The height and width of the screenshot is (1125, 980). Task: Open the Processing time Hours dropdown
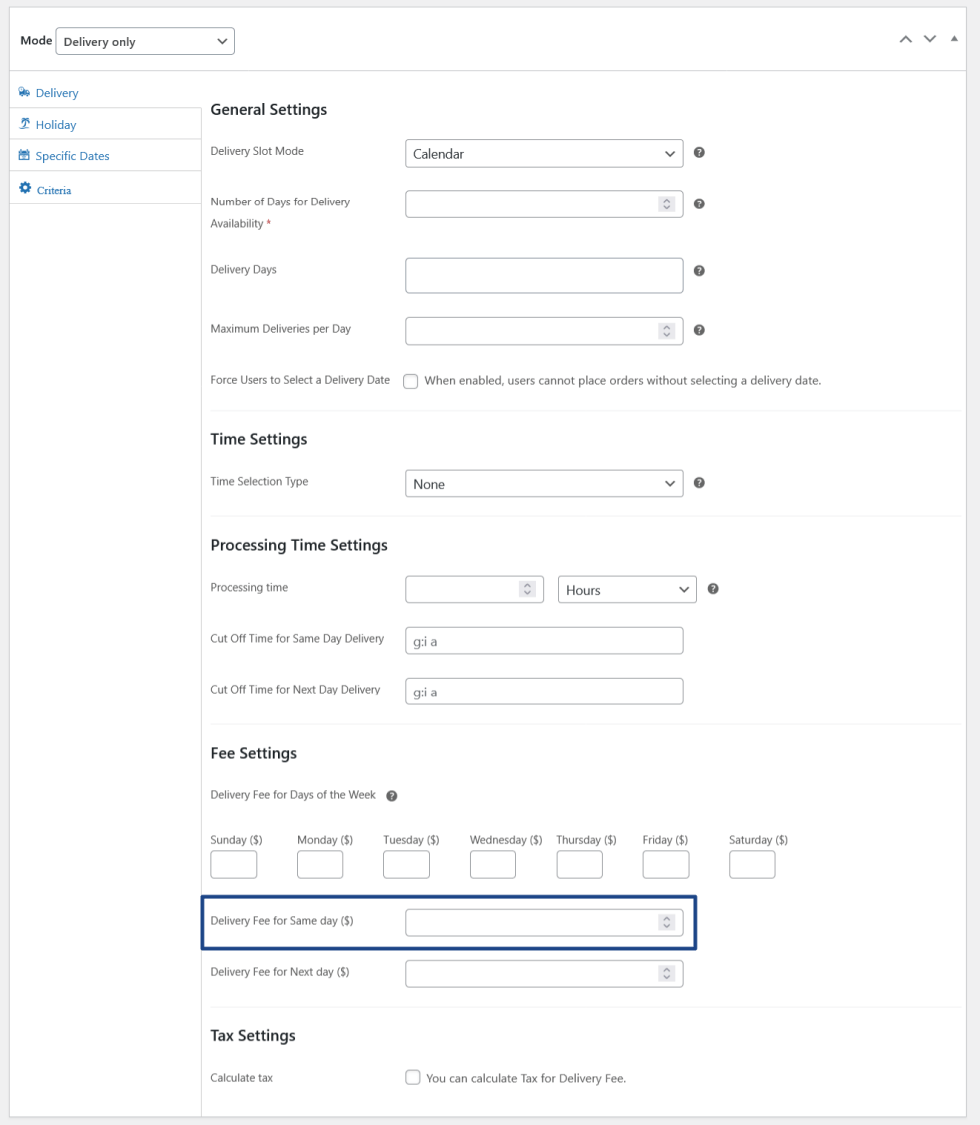[x=627, y=590]
